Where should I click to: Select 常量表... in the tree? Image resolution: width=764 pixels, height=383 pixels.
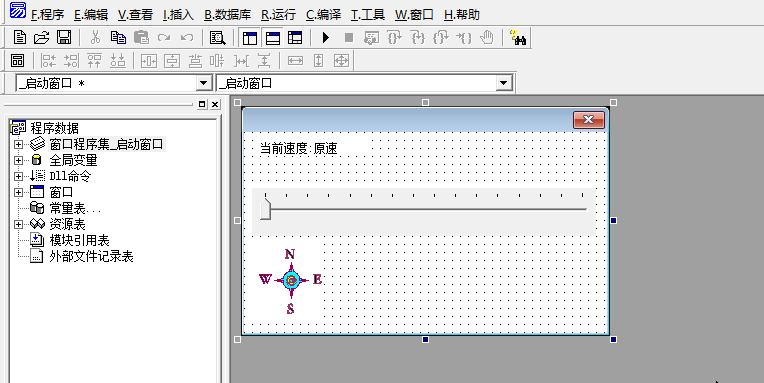75,209
